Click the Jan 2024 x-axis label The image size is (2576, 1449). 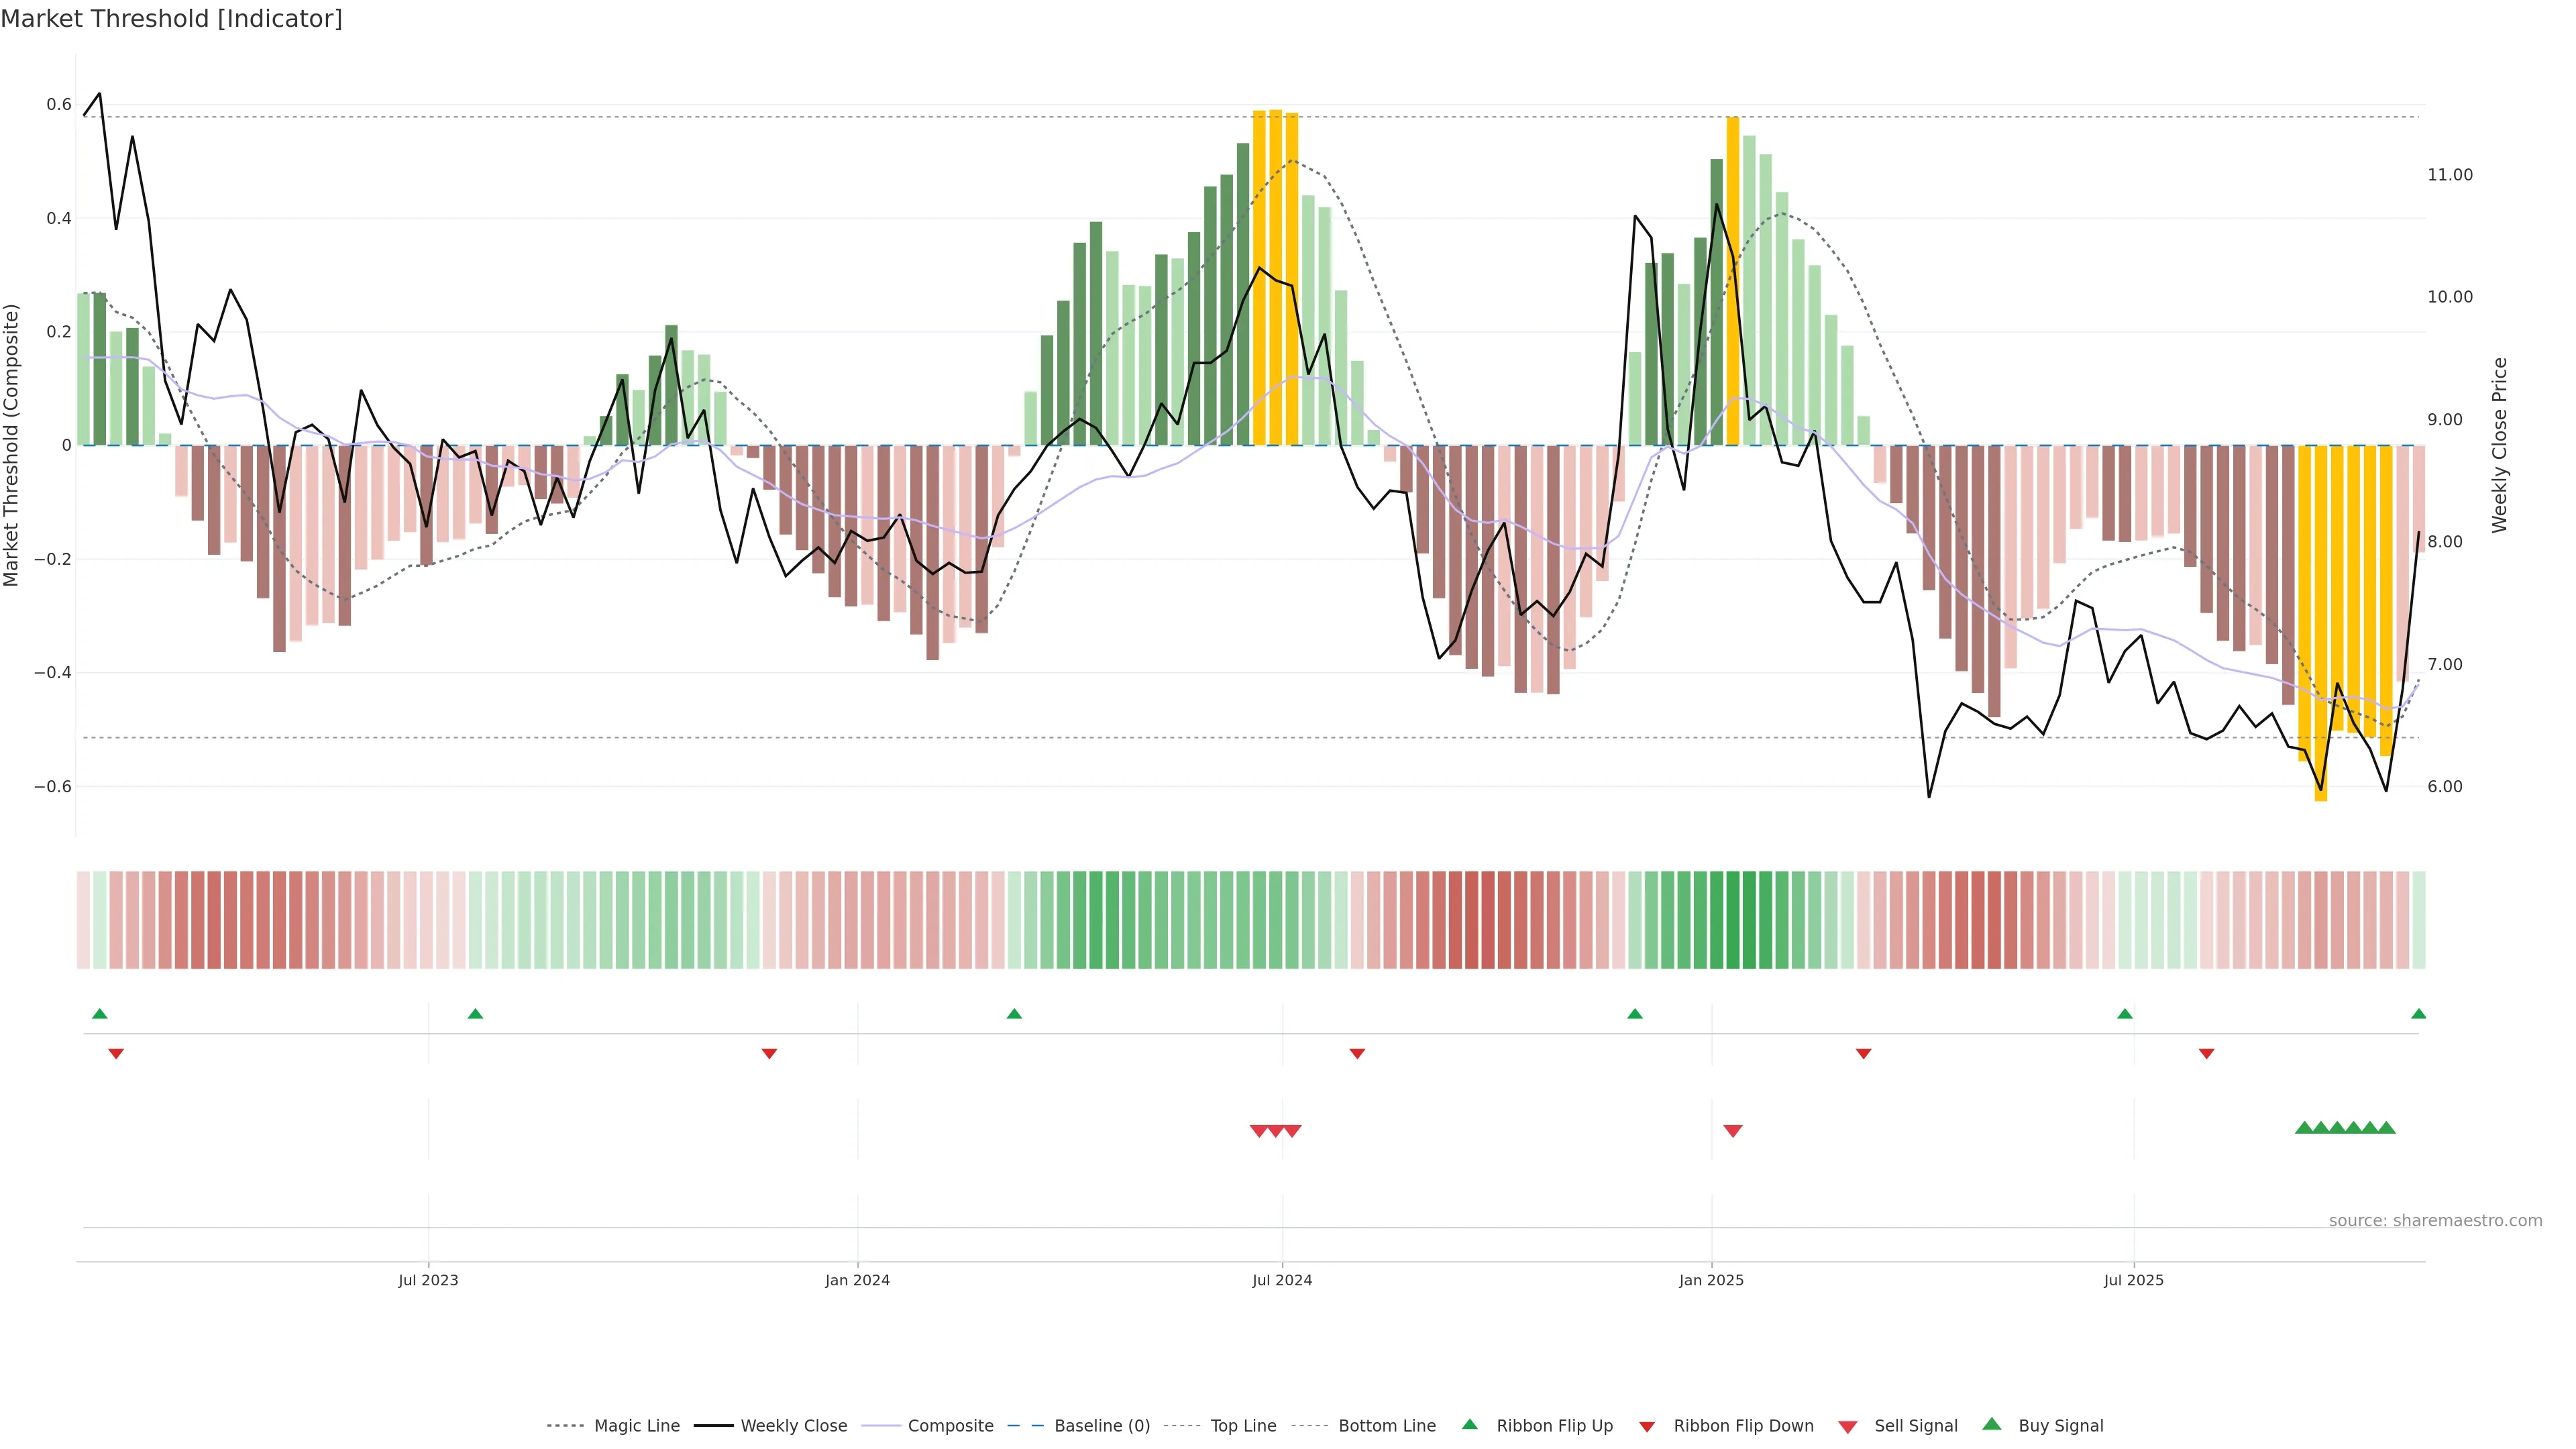(857, 1280)
